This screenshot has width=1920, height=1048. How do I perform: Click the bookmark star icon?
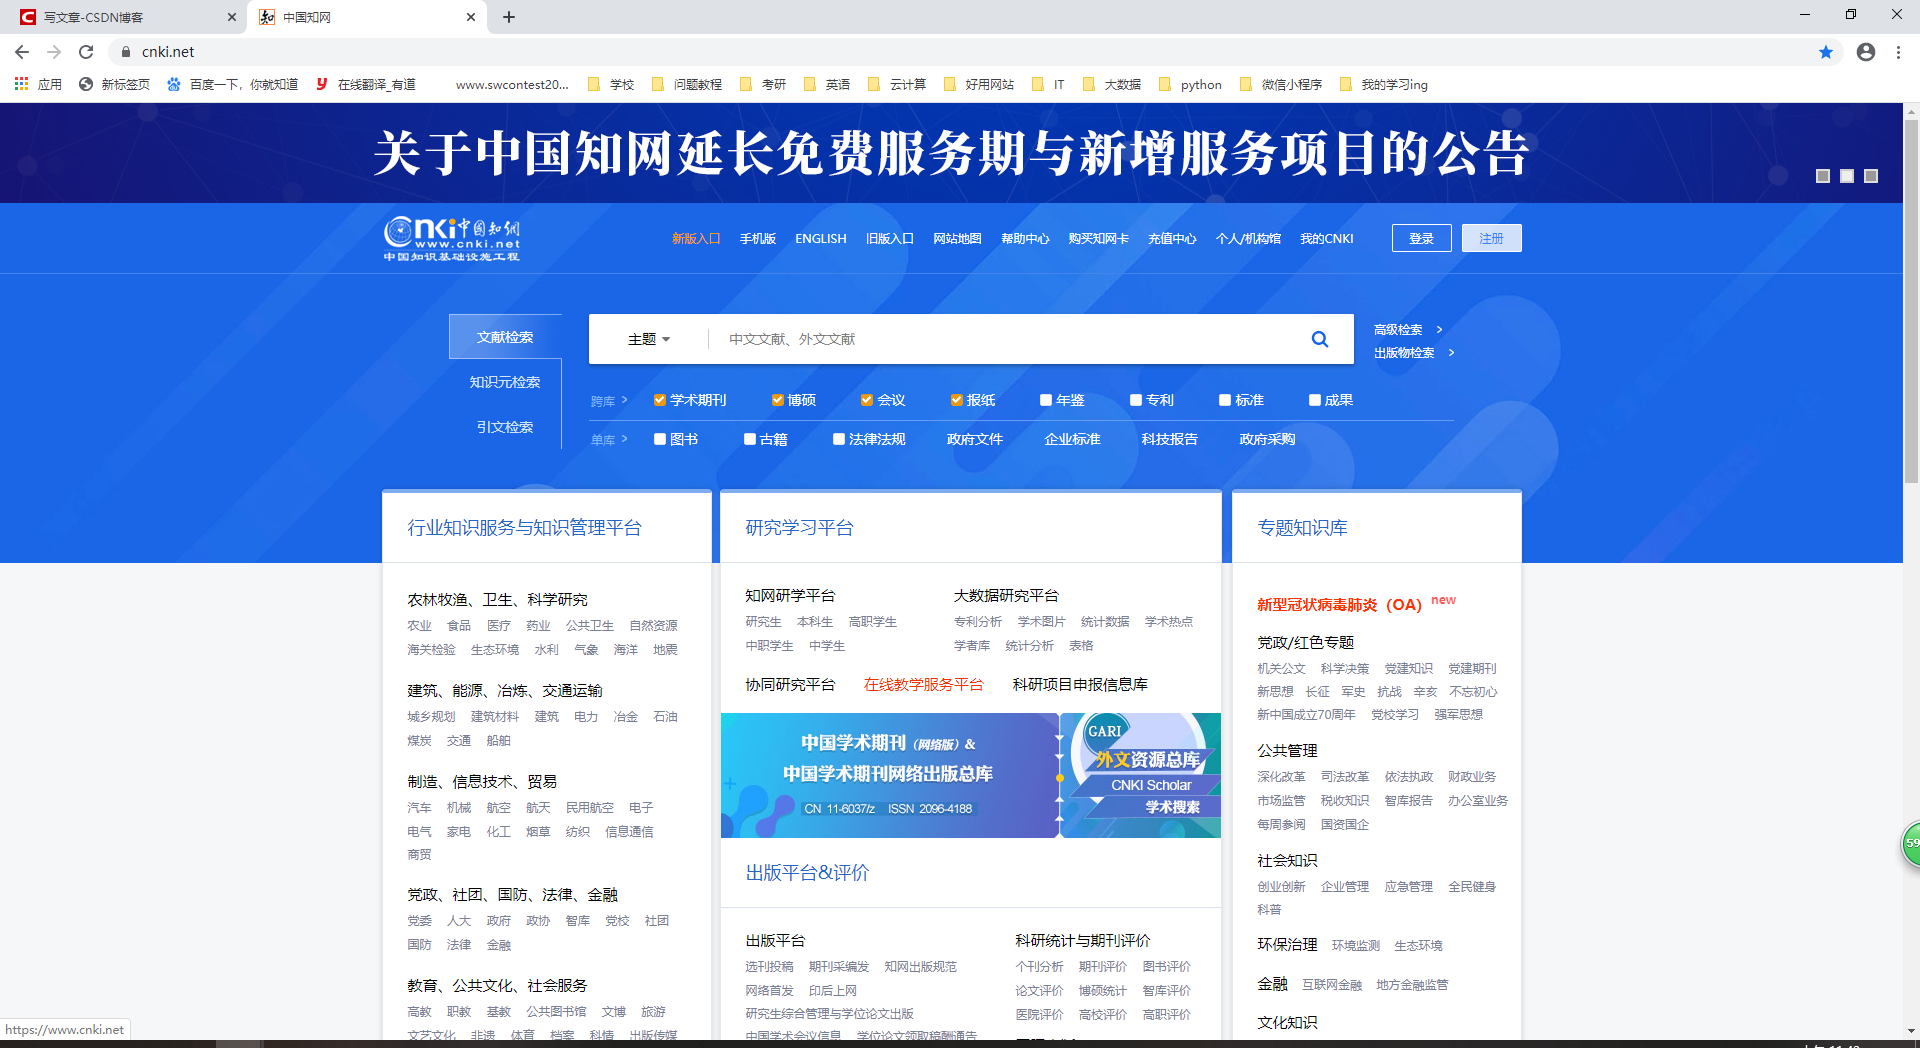pos(1826,52)
